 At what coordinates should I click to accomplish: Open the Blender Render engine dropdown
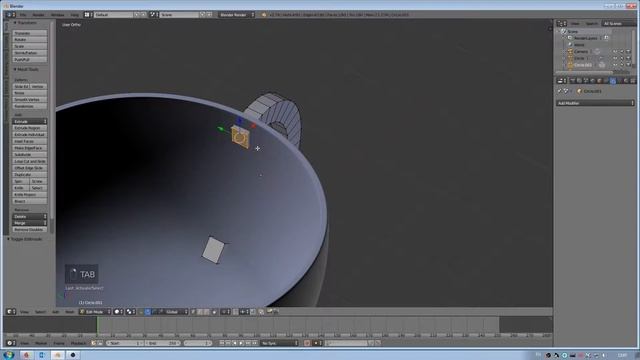pos(236,15)
